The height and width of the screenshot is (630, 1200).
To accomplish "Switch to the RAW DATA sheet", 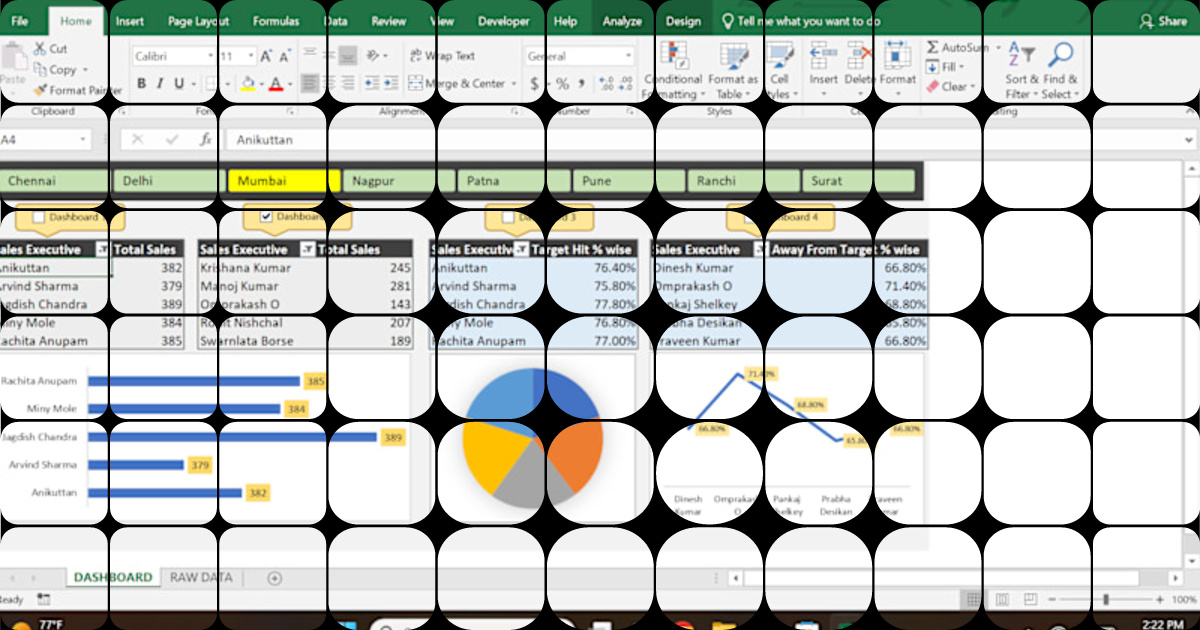I will click(201, 578).
